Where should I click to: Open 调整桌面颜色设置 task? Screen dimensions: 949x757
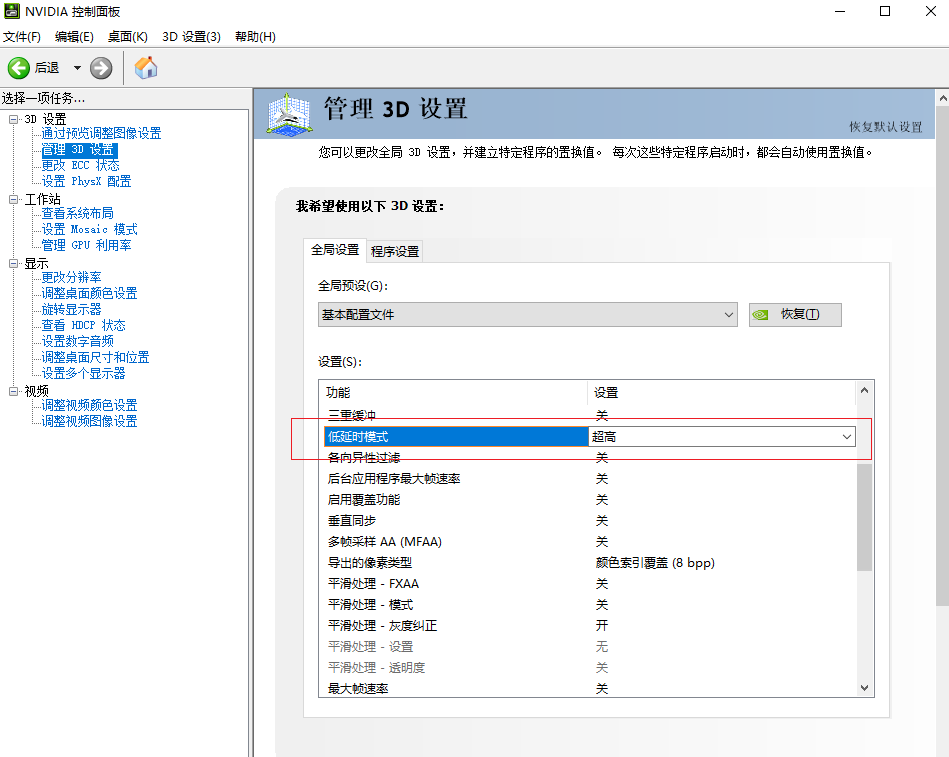89,293
